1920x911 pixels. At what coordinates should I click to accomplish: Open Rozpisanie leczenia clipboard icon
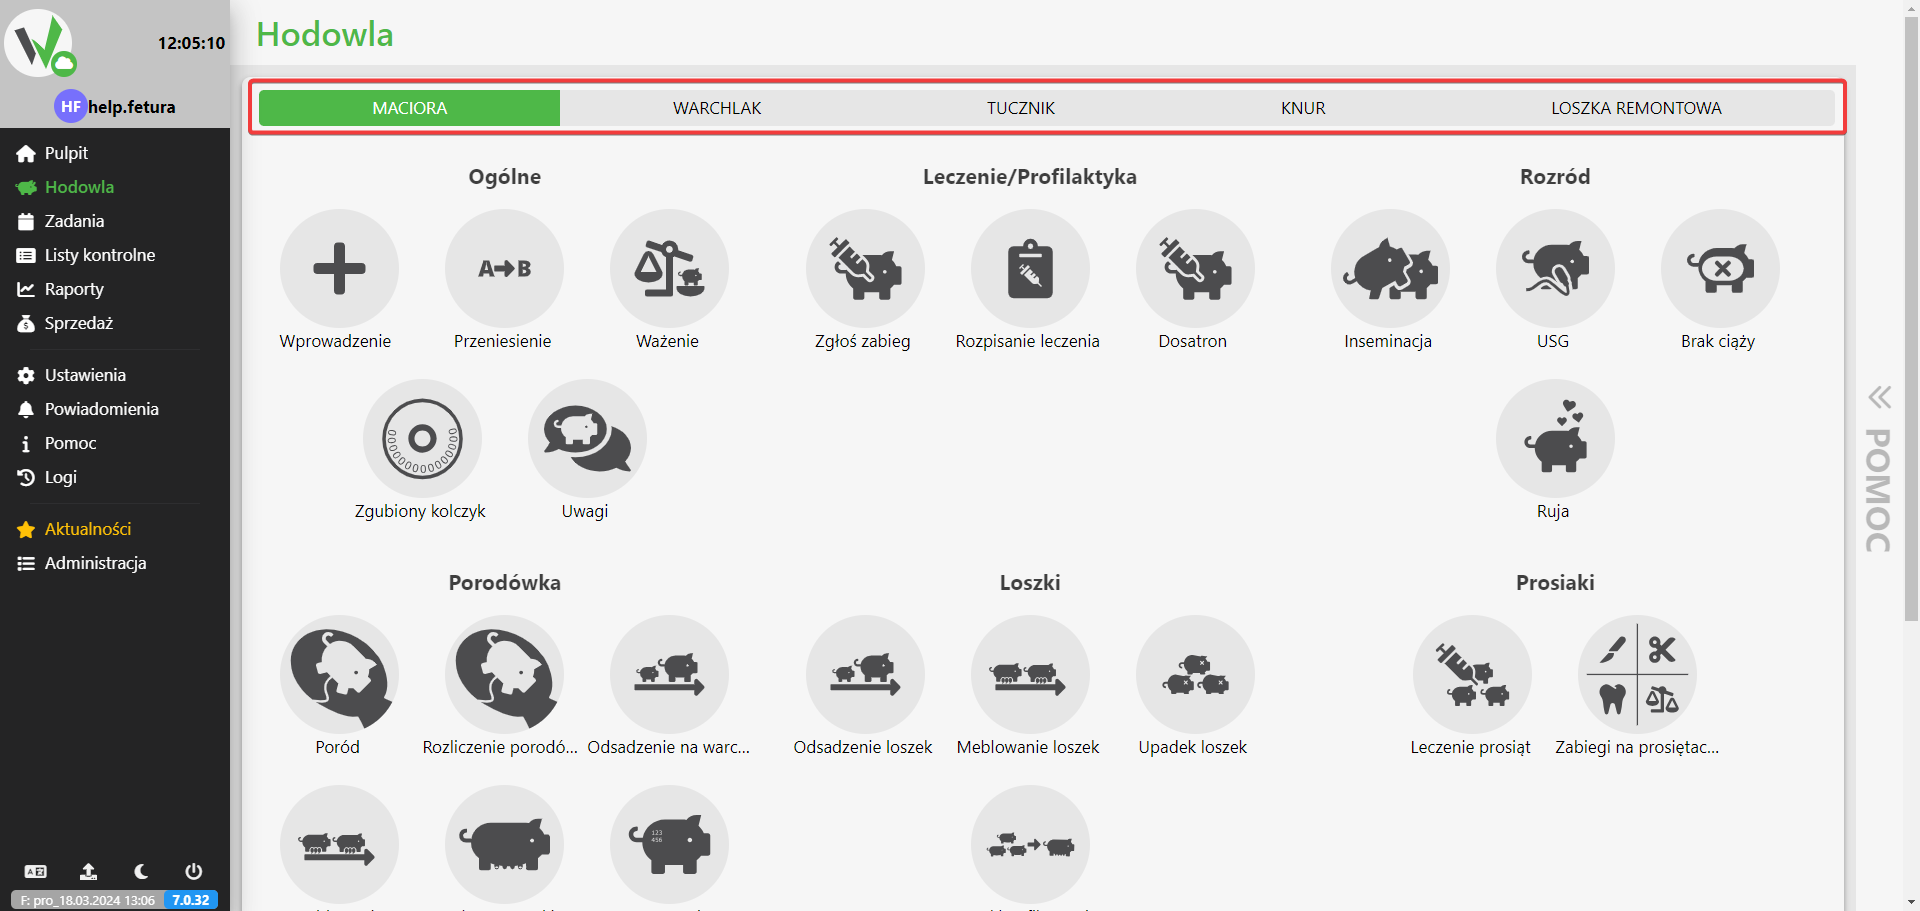tap(1029, 268)
